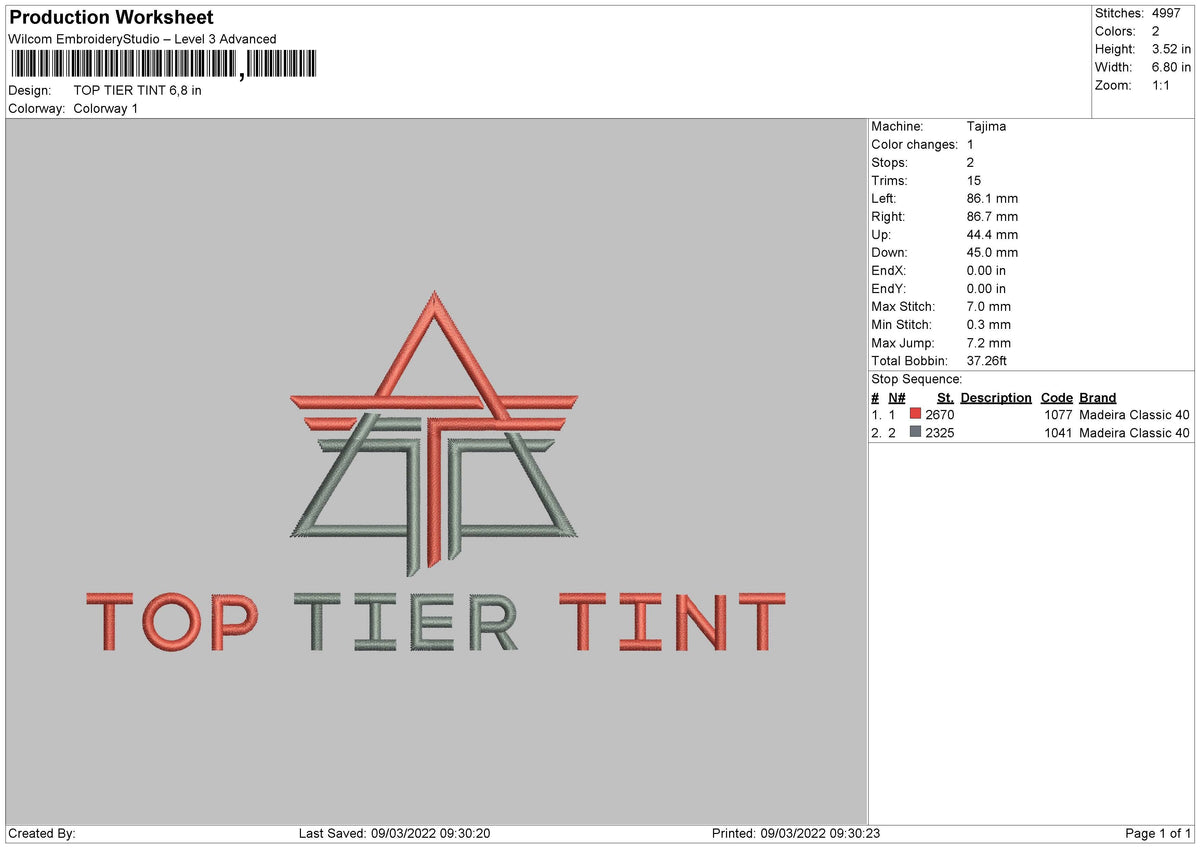Screen dimensions: 1200x848
Task: Click thread code 1041 in stop sequence
Action: [x=1058, y=432]
